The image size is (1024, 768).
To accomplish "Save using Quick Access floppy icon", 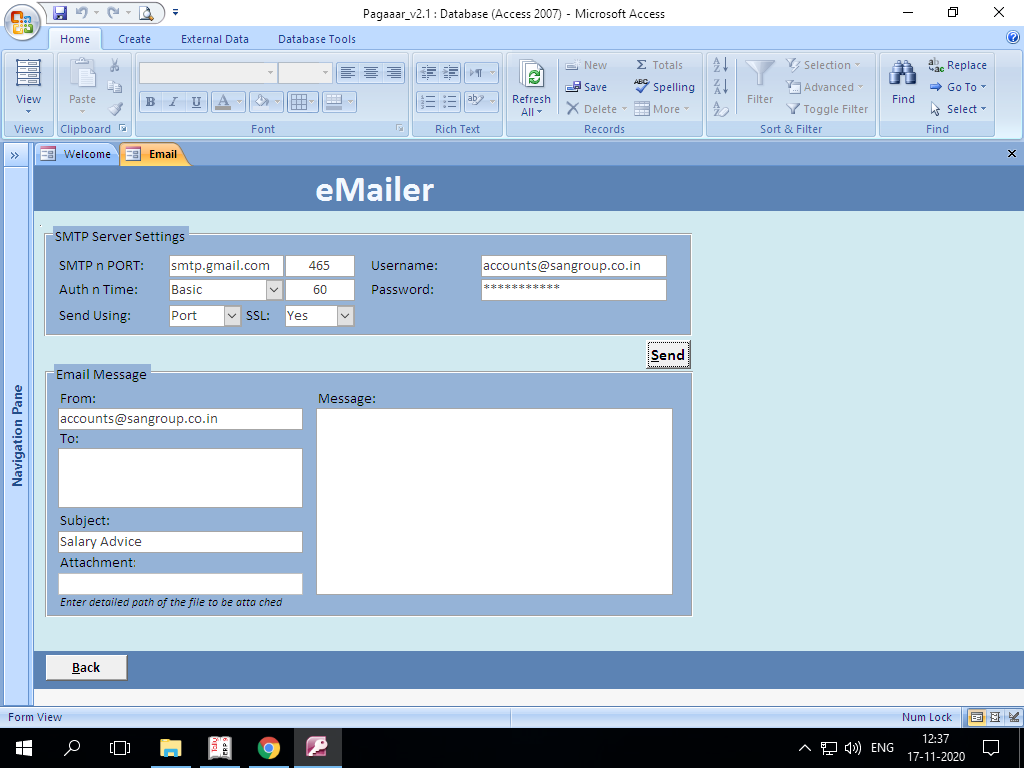I will (60, 12).
